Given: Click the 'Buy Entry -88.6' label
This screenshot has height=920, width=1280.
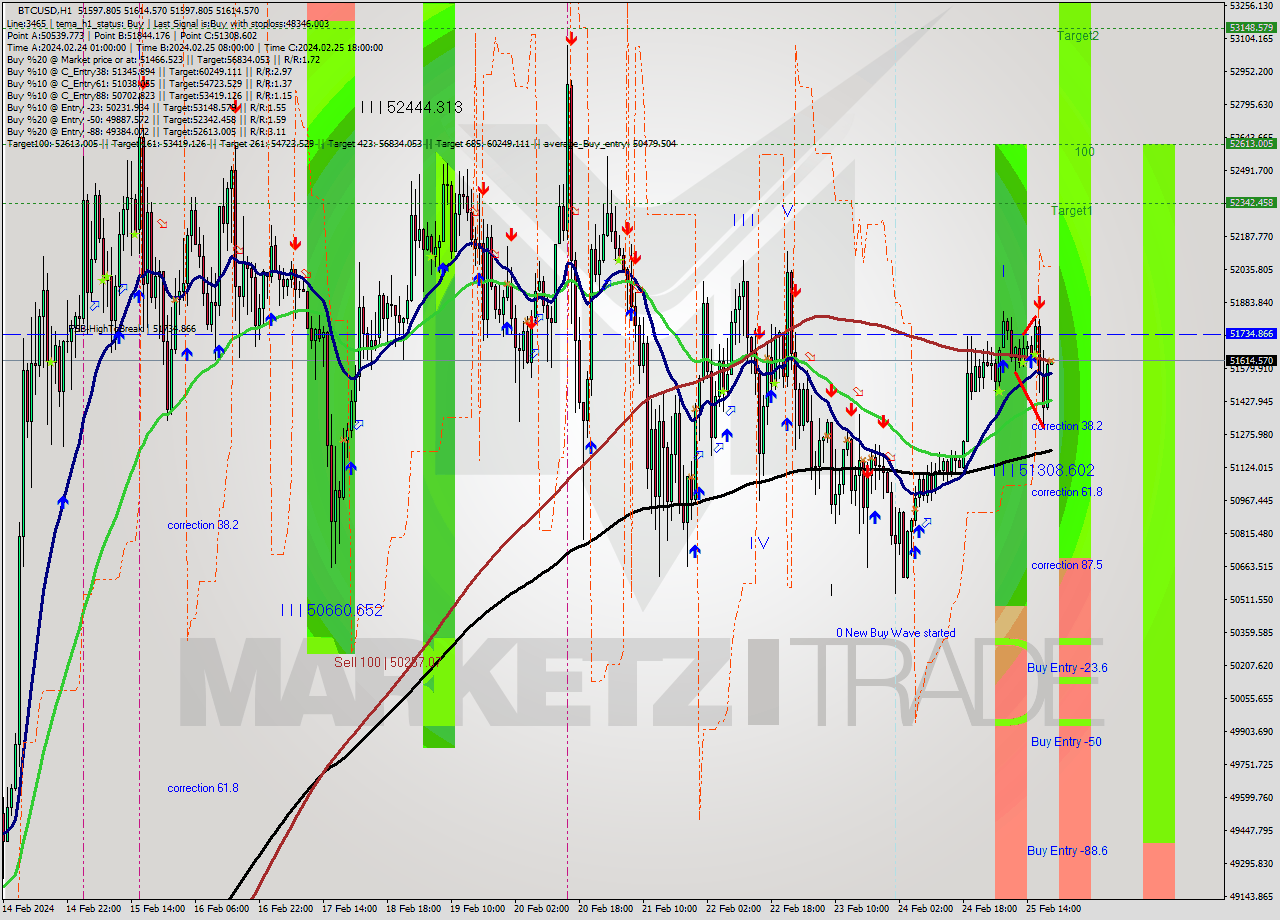Looking at the screenshot, I should pyautogui.click(x=1067, y=851).
